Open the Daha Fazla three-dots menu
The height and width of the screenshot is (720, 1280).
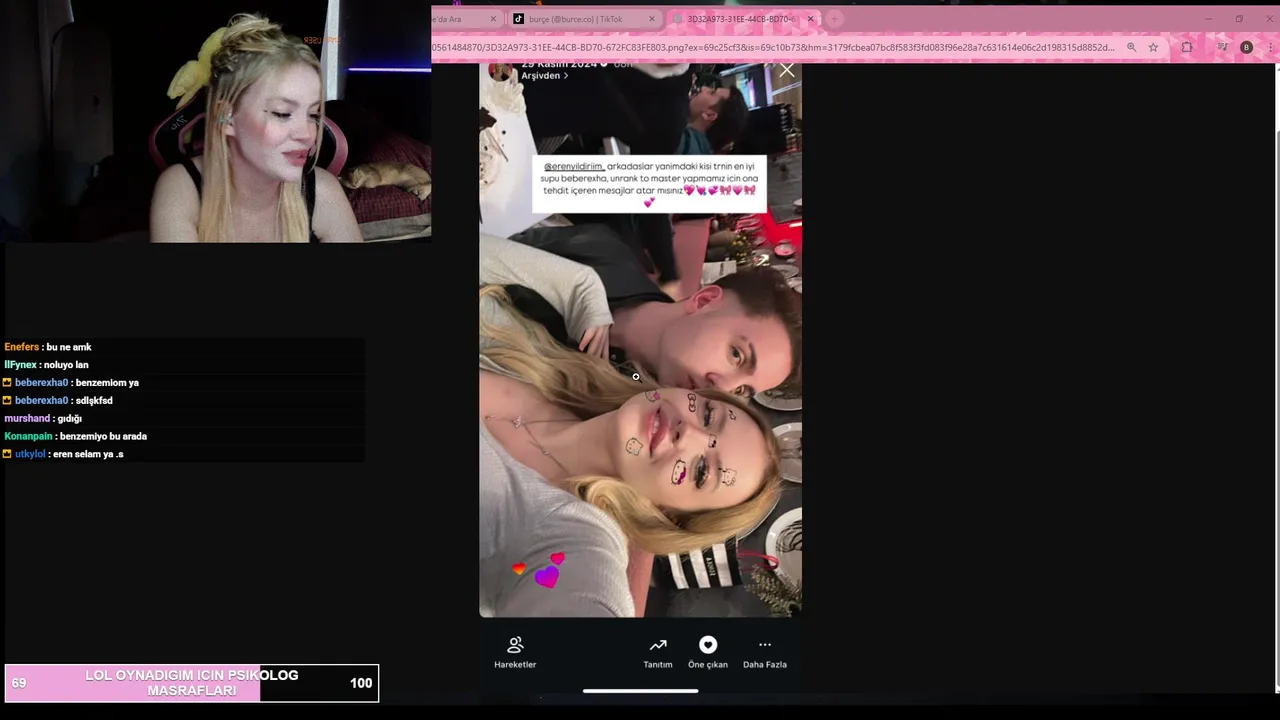[765, 645]
